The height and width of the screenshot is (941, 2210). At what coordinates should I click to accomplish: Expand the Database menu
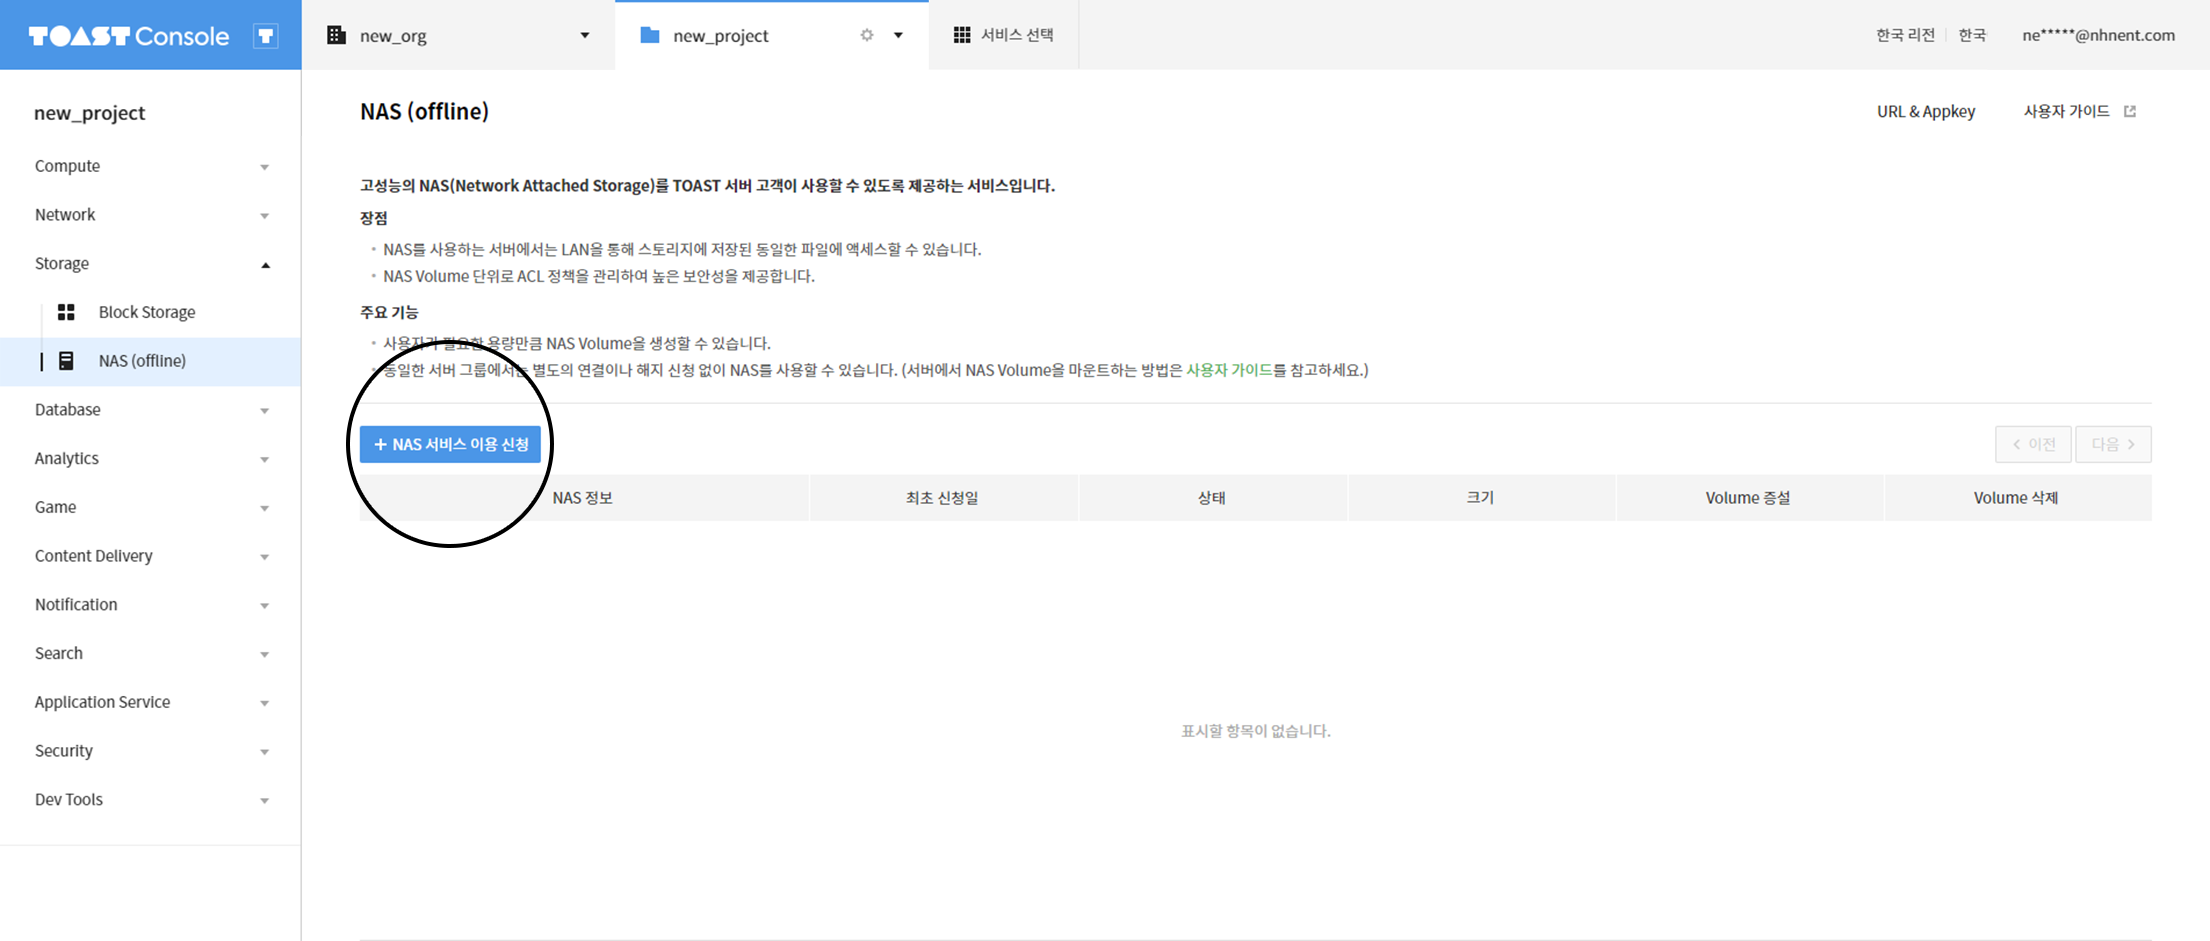pos(150,410)
